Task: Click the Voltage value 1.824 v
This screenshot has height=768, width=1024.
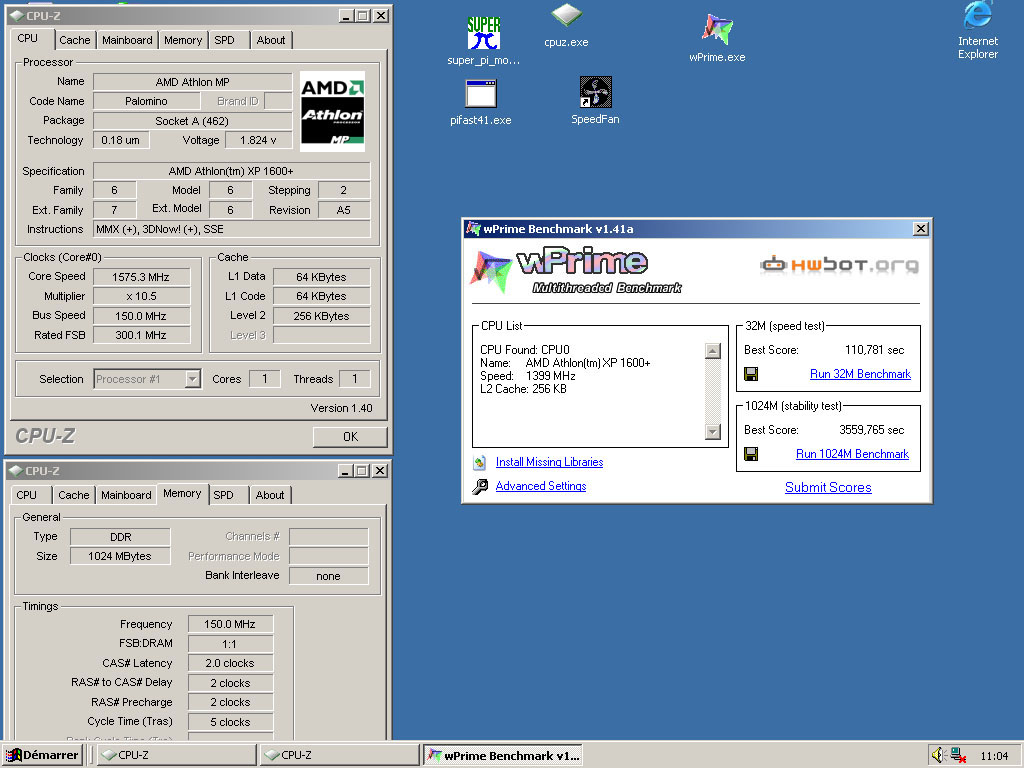Action: click(258, 140)
